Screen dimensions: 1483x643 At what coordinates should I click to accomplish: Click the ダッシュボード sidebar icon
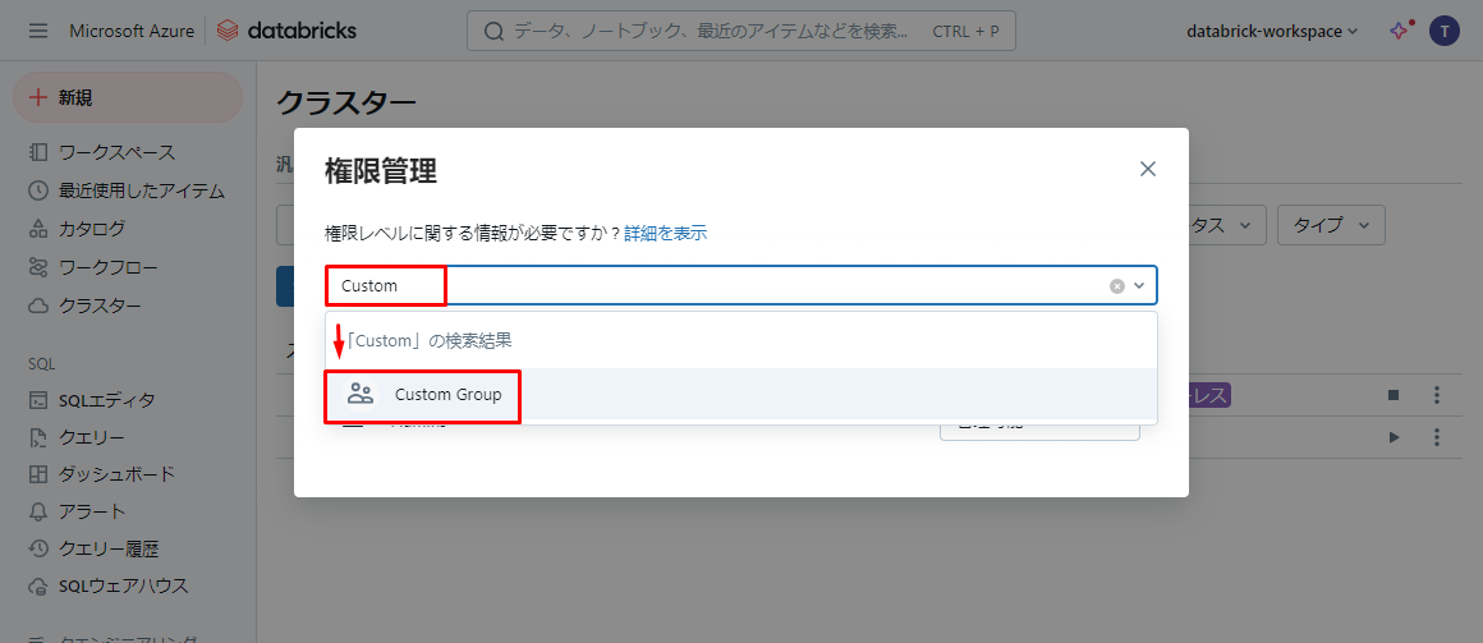pyautogui.click(x=38, y=474)
